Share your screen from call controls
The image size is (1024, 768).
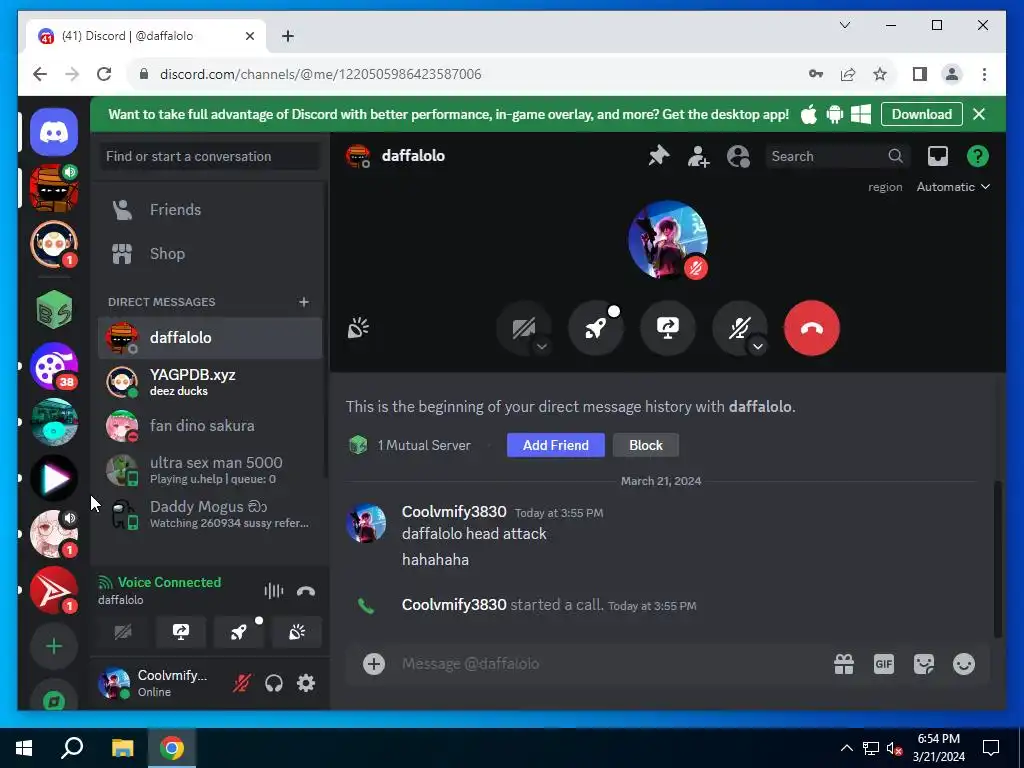(x=667, y=328)
